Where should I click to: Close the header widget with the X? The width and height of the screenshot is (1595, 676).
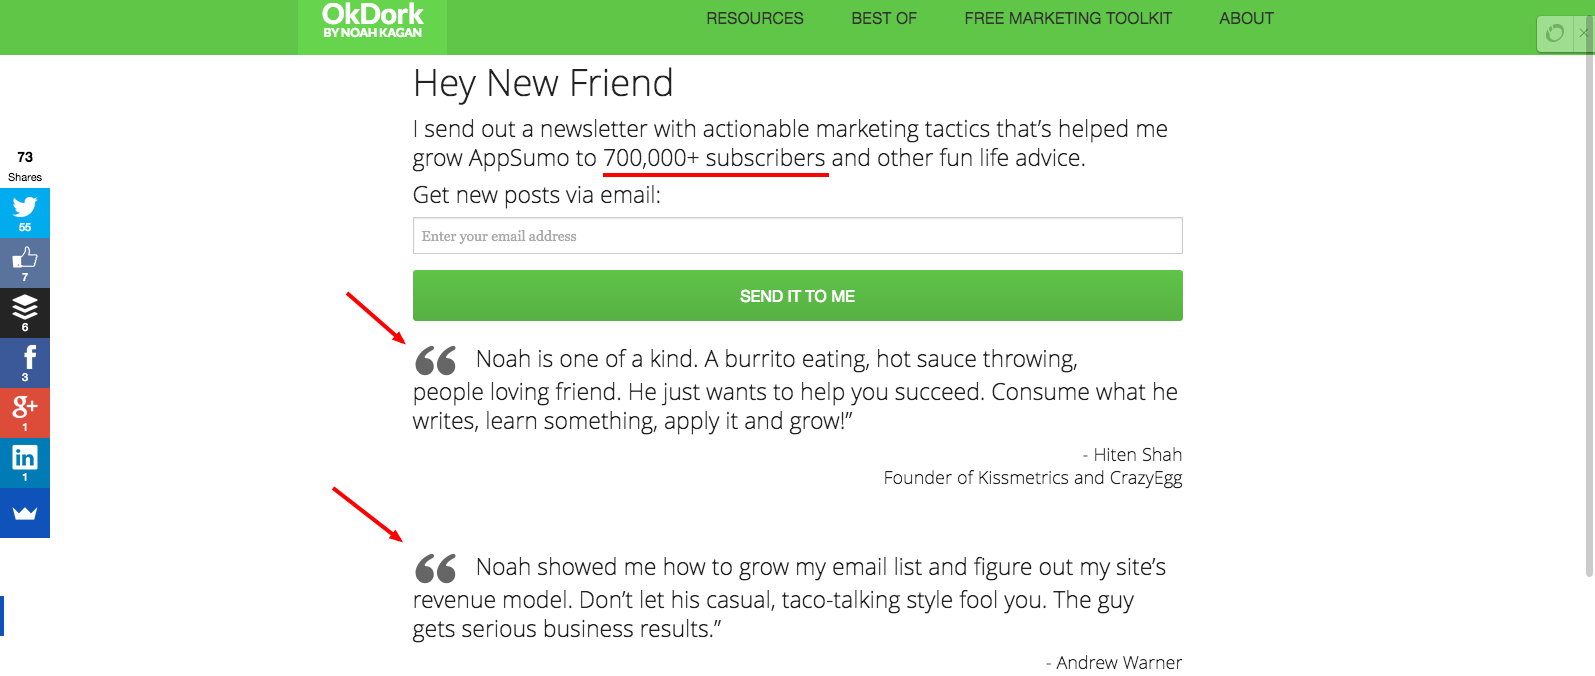pyautogui.click(x=1585, y=33)
